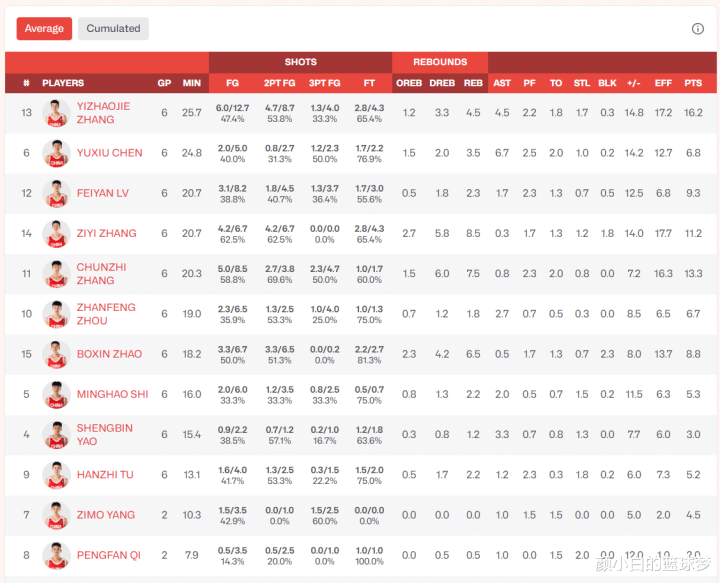Sort by STL column header
720x583 pixels.
pyautogui.click(x=582, y=83)
